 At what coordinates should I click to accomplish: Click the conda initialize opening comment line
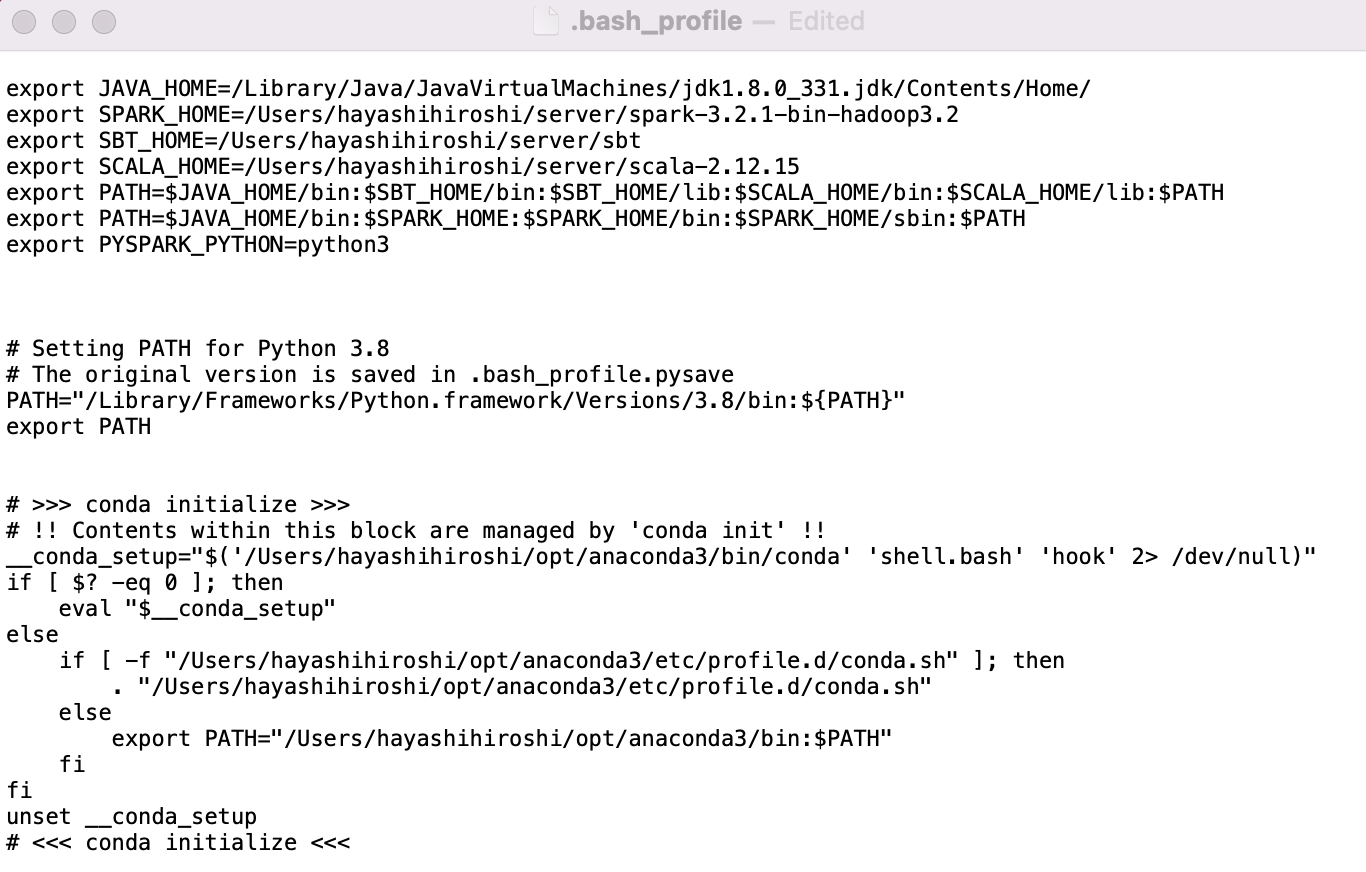click(x=178, y=505)
